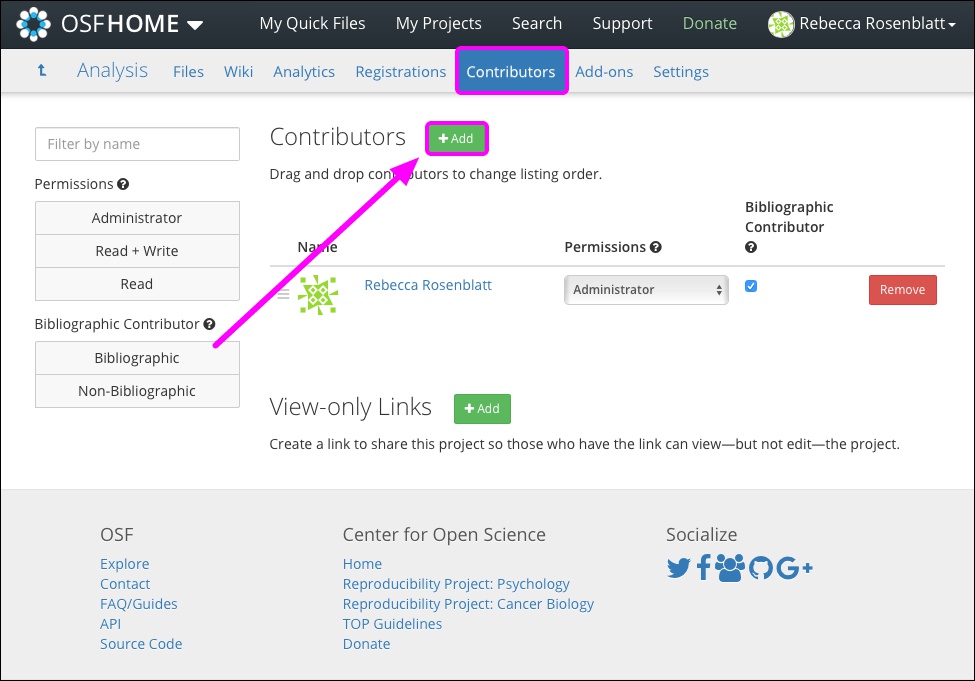Filter by Bibliographic contributors

137,358
